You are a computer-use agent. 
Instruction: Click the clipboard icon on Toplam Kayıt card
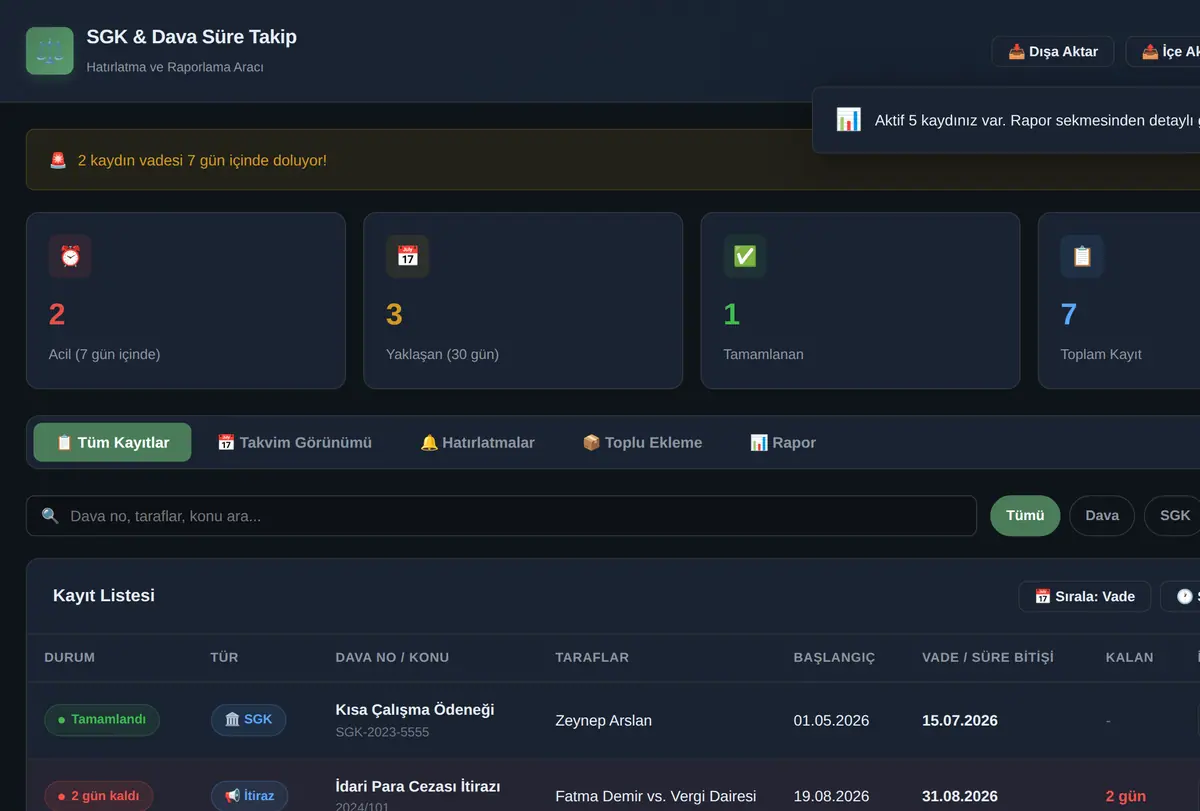click(1082, 256)
